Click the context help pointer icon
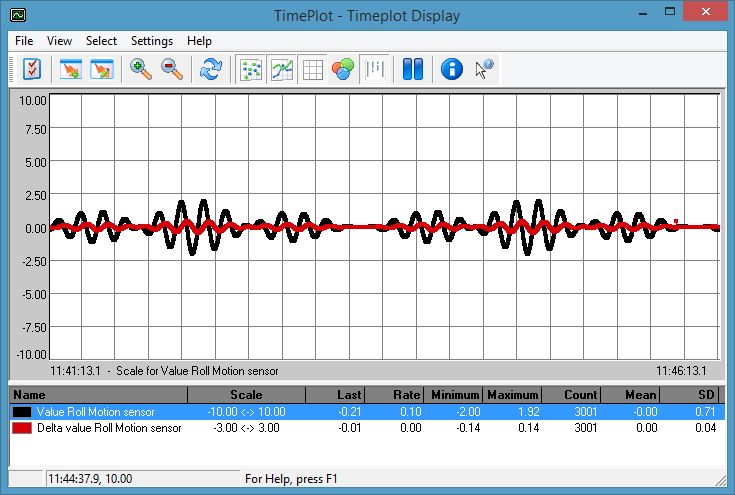Image resolution: width=735 pixels, height=495 pixels. (484, 69)
